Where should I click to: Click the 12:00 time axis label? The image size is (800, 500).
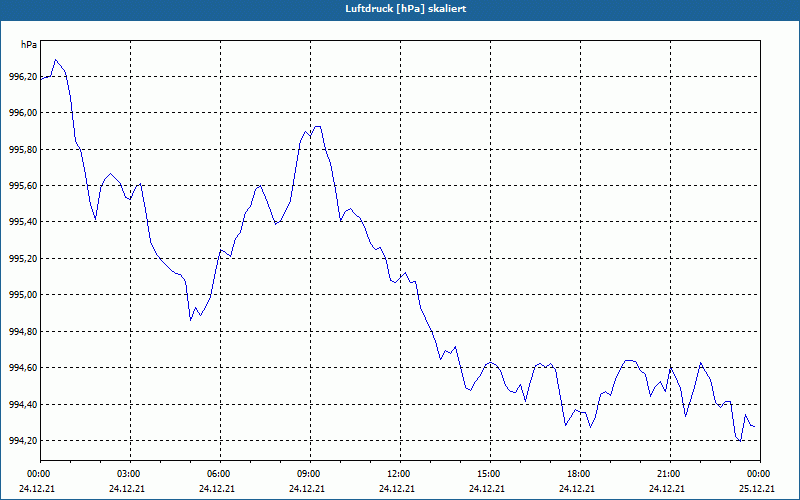pyautogui.click(x=399, y=474)
